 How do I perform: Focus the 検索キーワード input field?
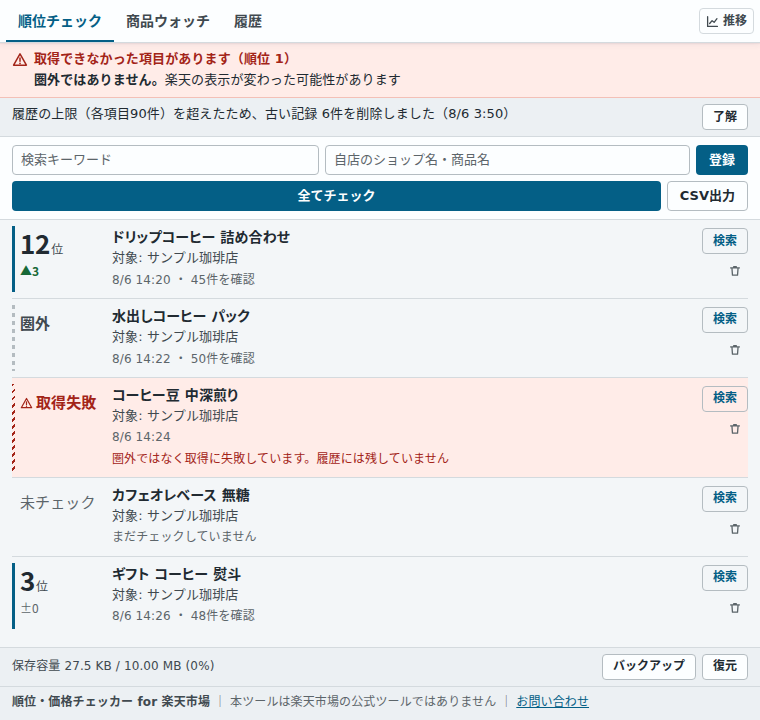[x=165, y=160]
